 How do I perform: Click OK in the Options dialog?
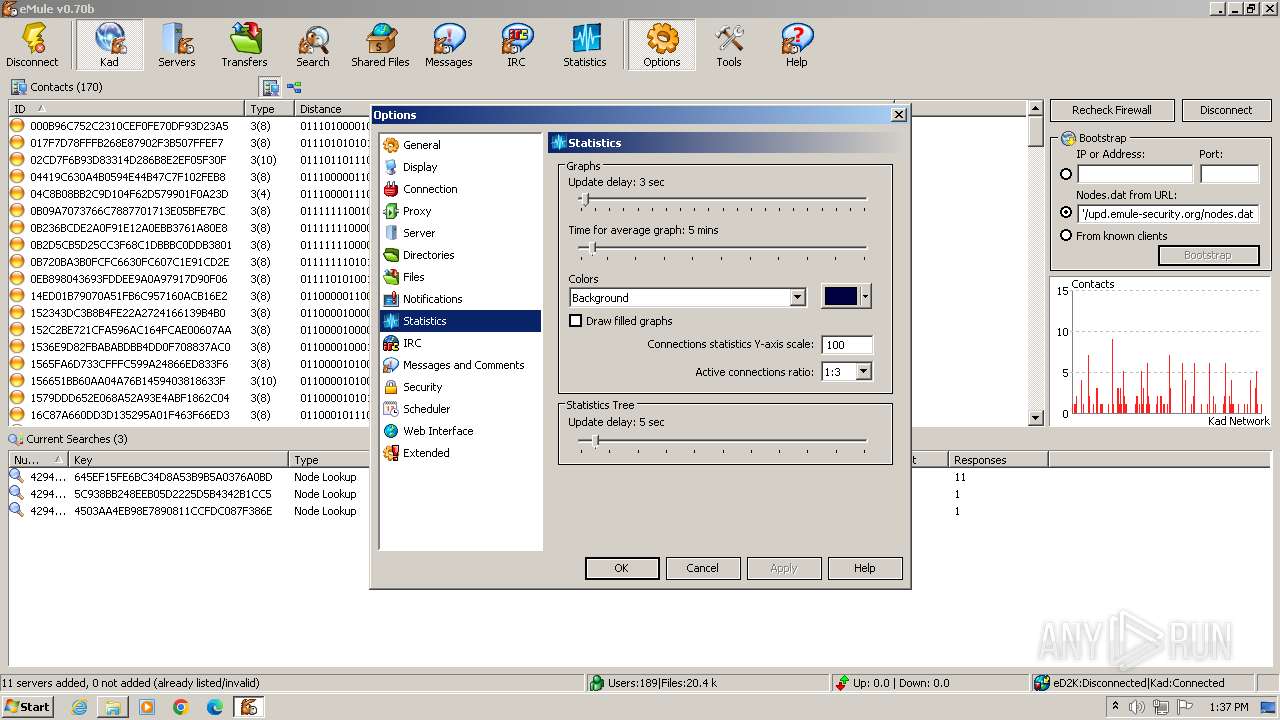(621, 568)
